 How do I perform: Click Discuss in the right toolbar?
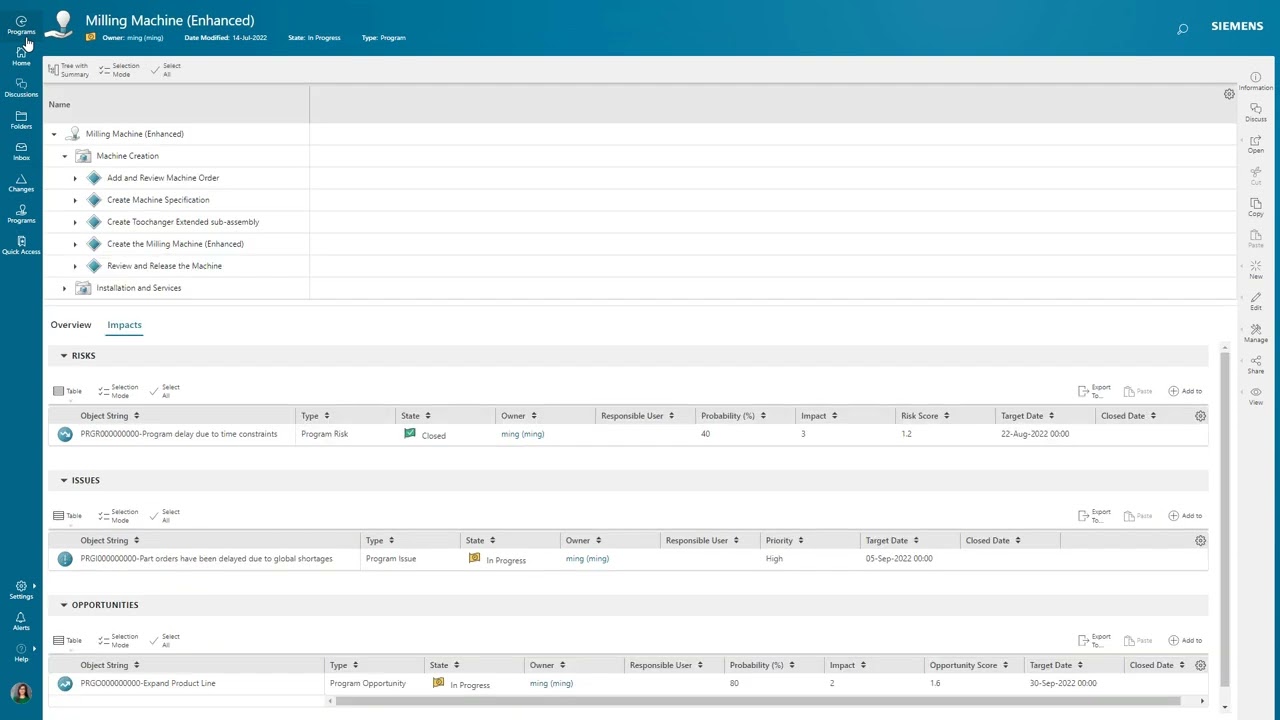coord(1256,112)
